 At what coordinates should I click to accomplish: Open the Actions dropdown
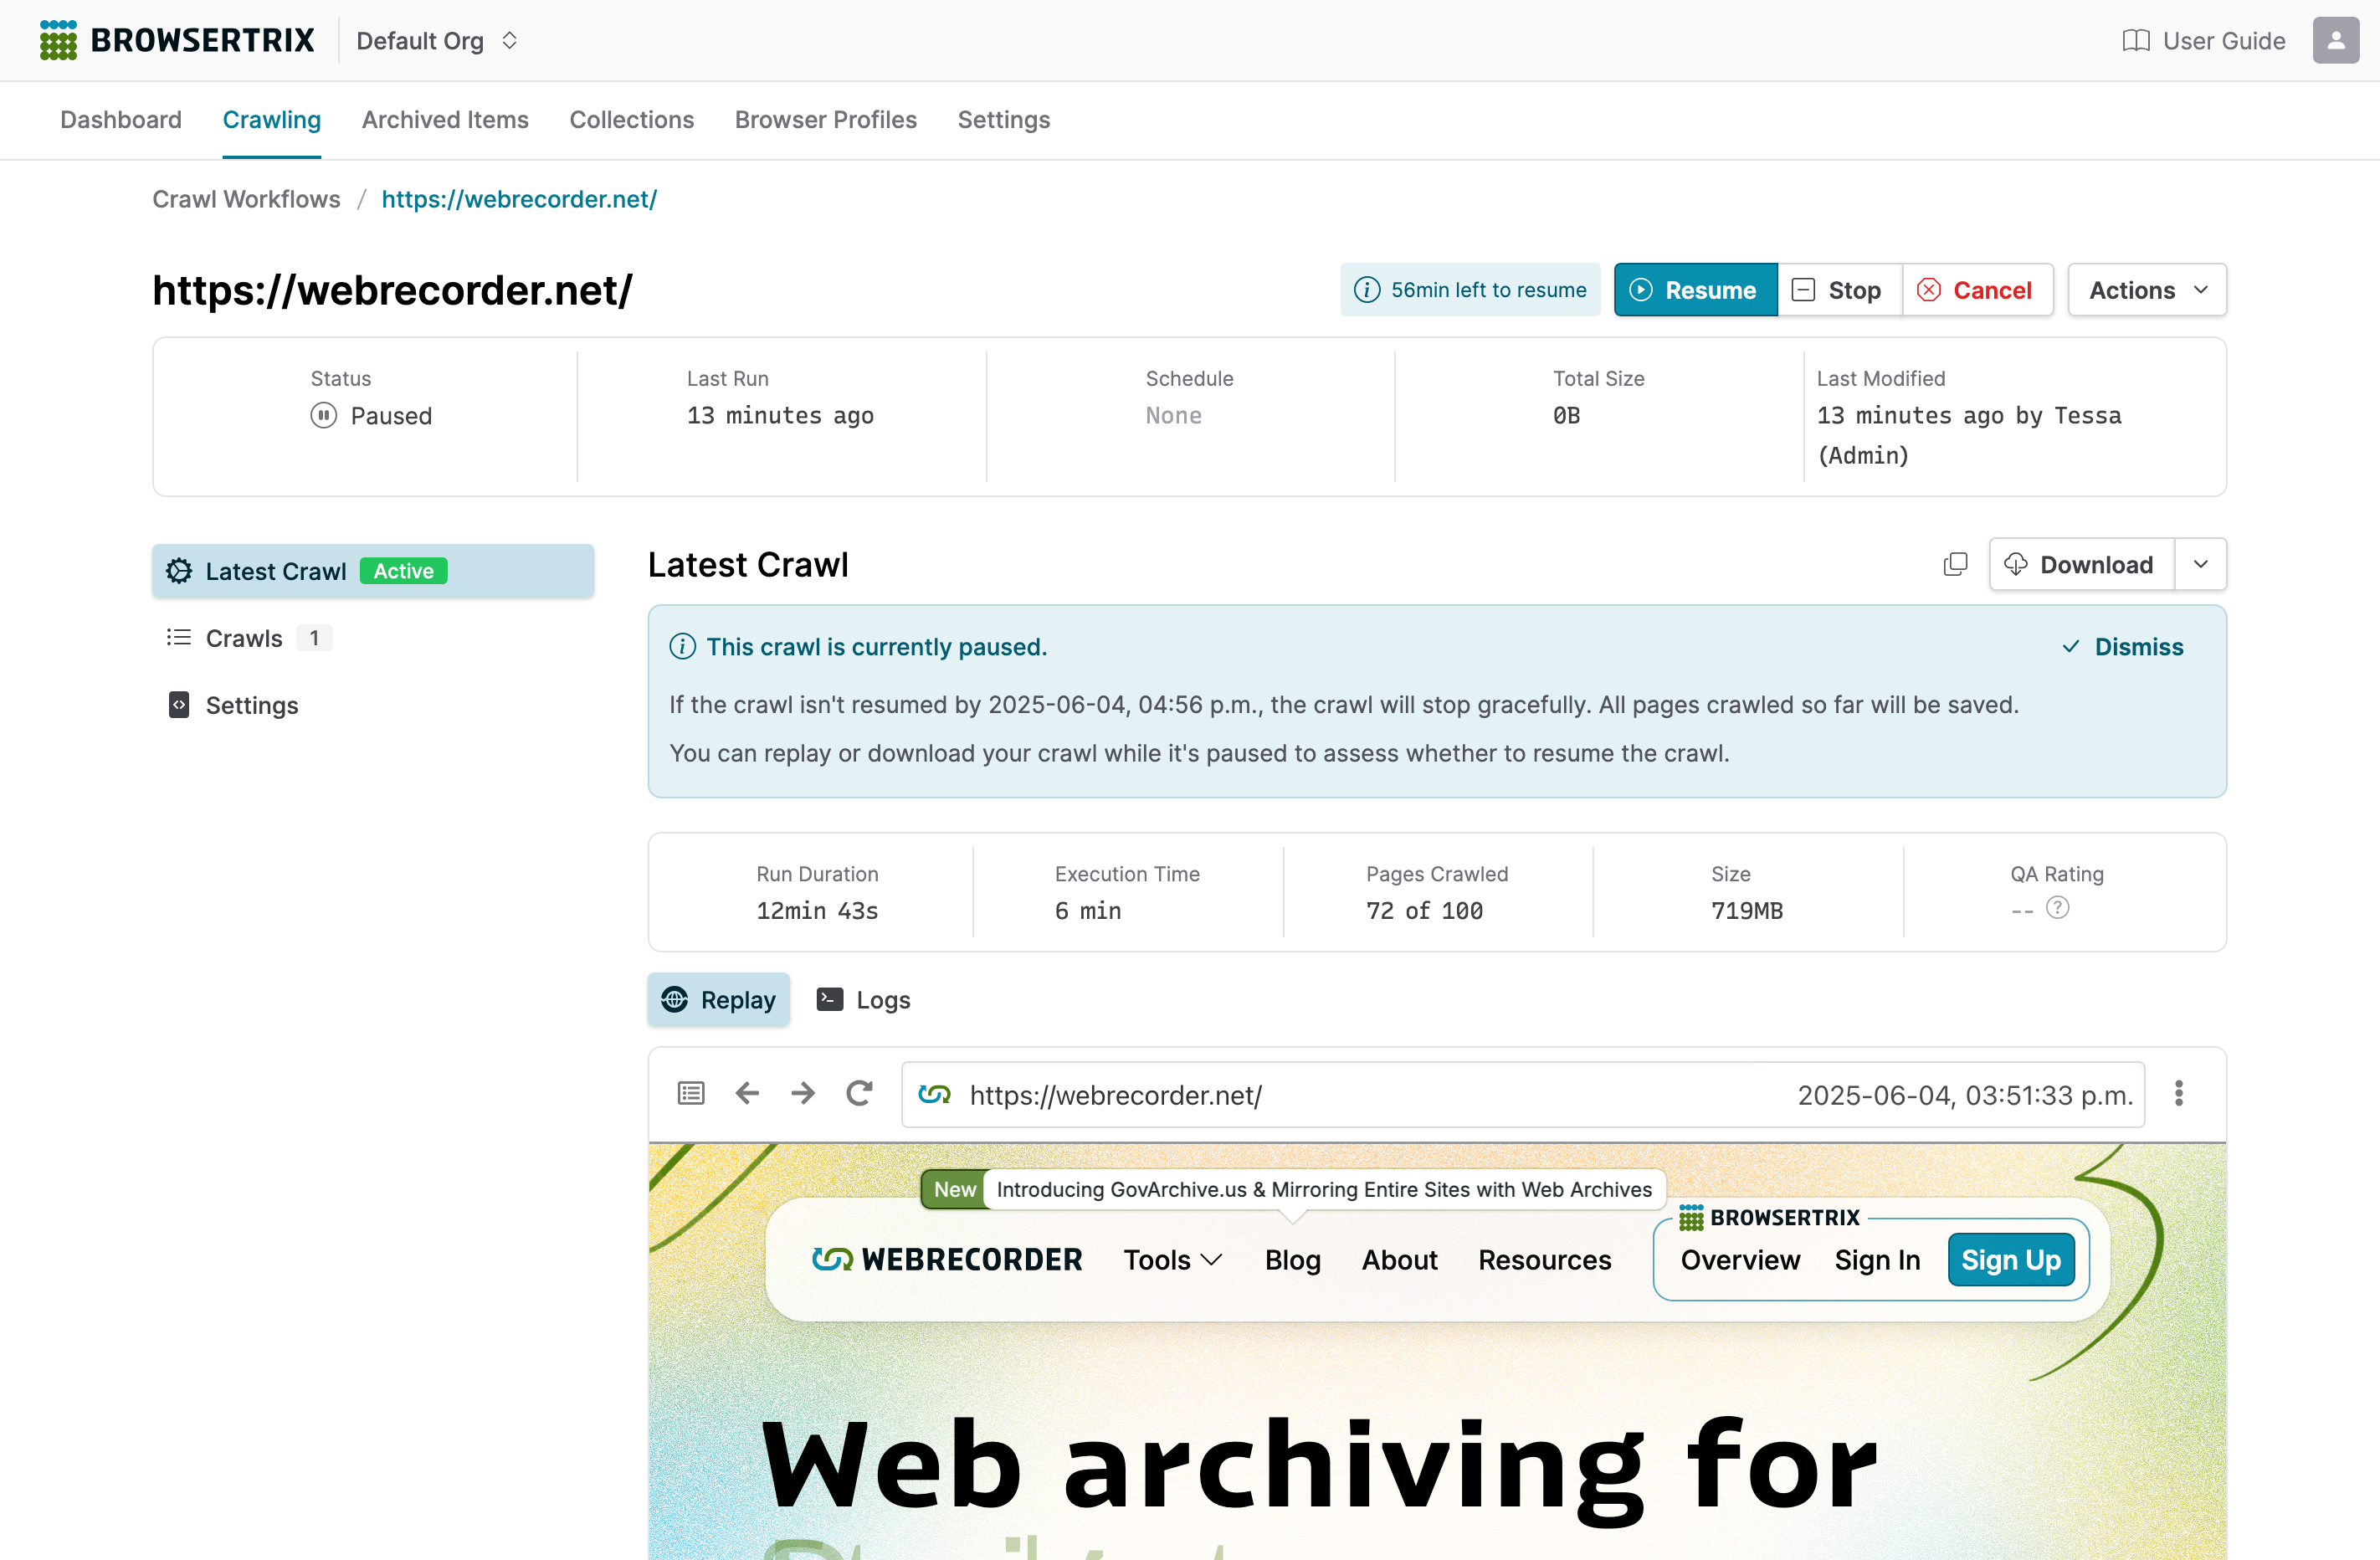point(2146,290)
